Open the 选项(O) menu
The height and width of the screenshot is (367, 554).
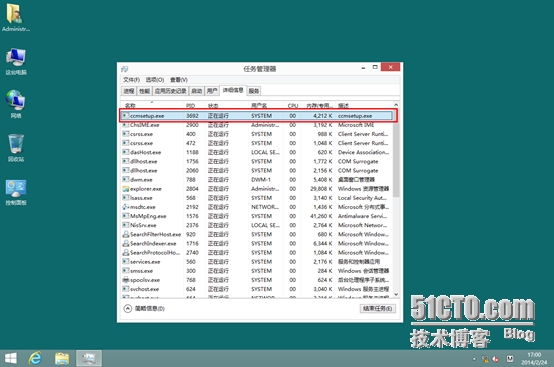155,80
